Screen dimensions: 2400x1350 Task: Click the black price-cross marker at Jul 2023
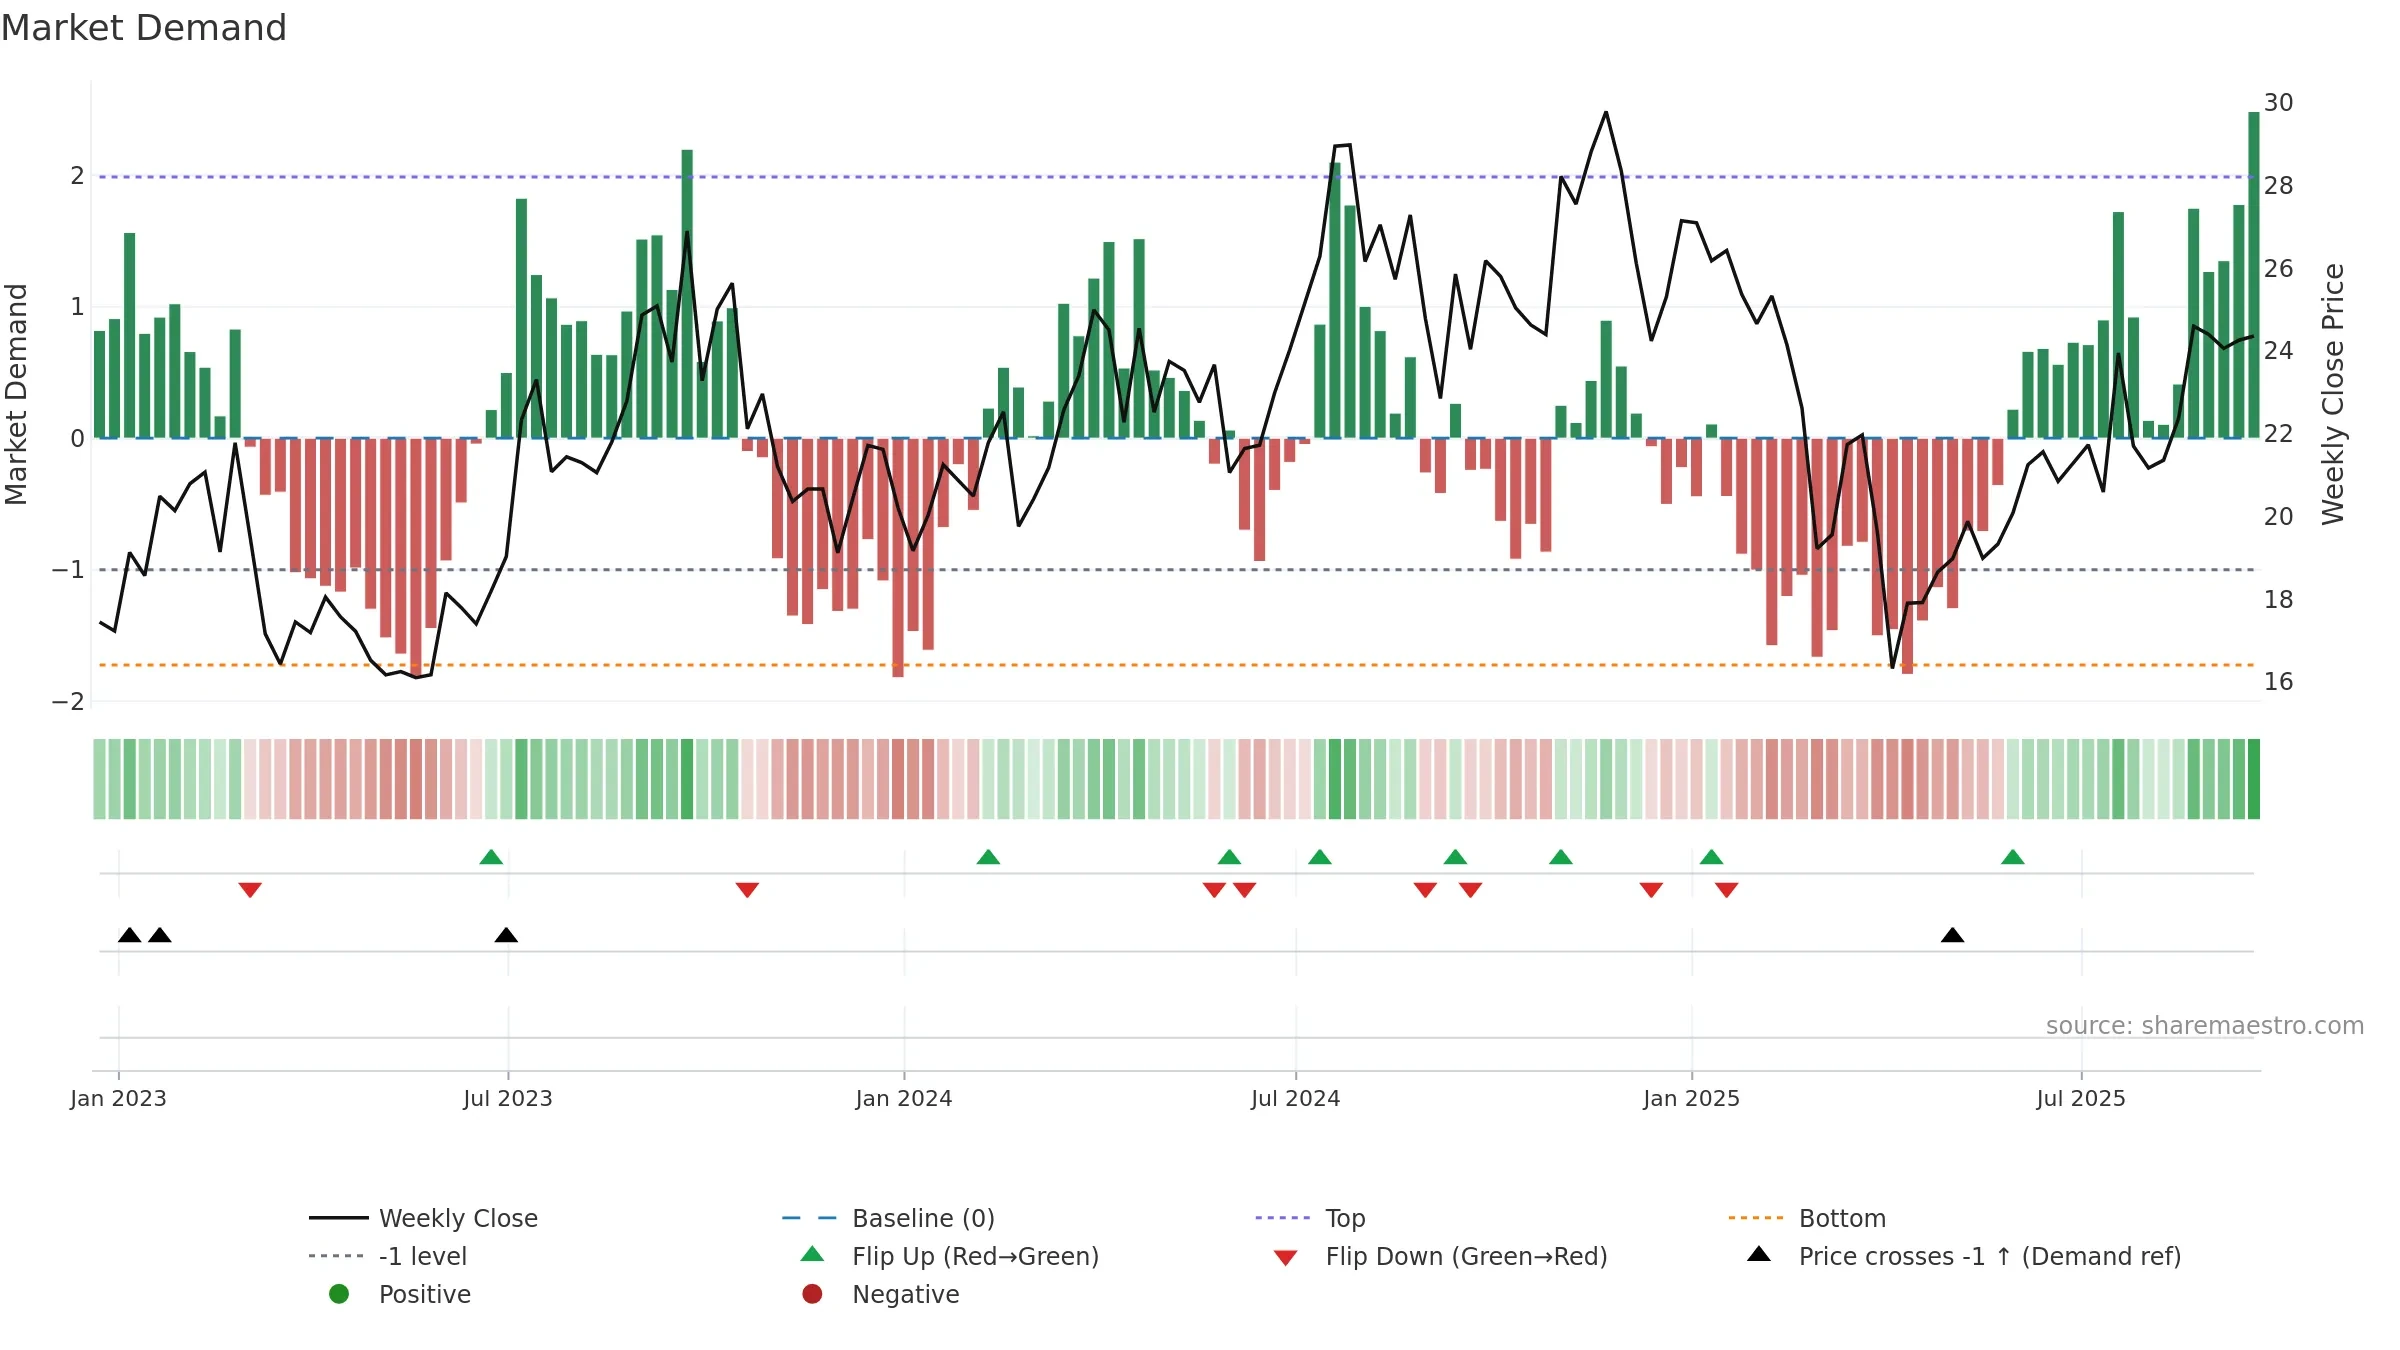506,935
